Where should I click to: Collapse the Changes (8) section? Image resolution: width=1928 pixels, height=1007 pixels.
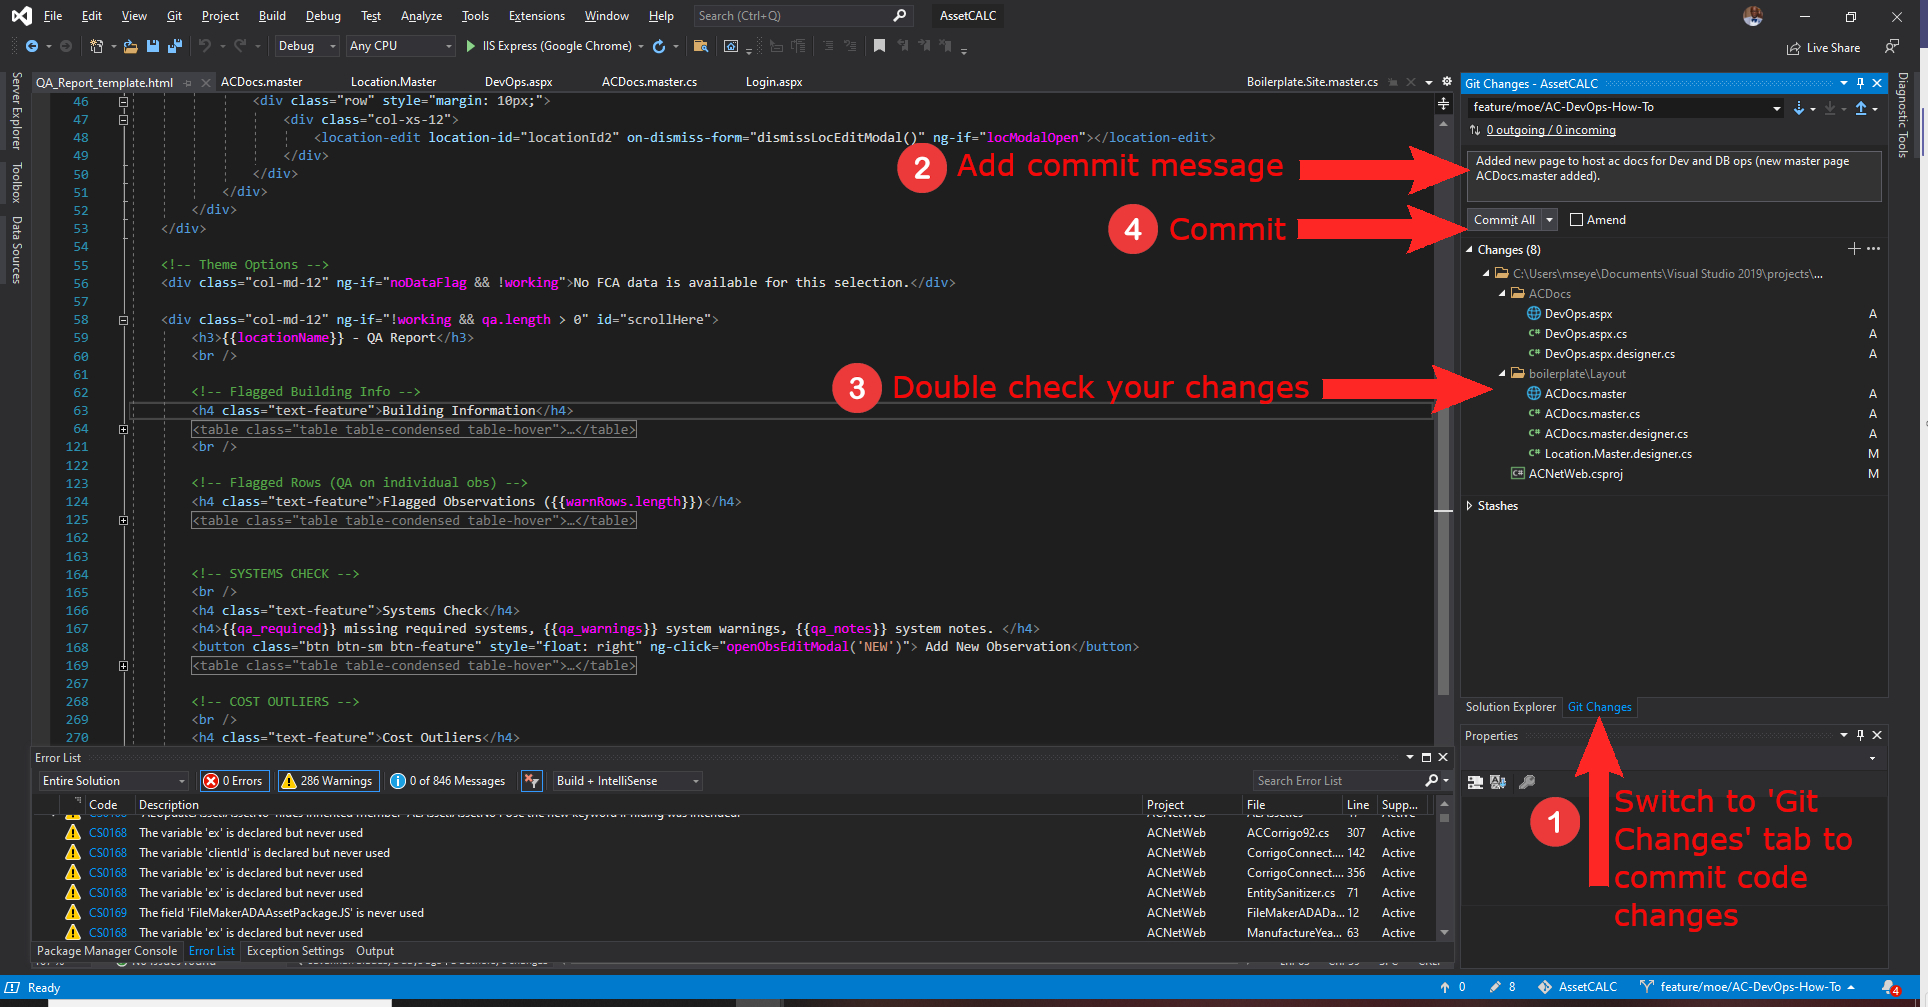1469,250
